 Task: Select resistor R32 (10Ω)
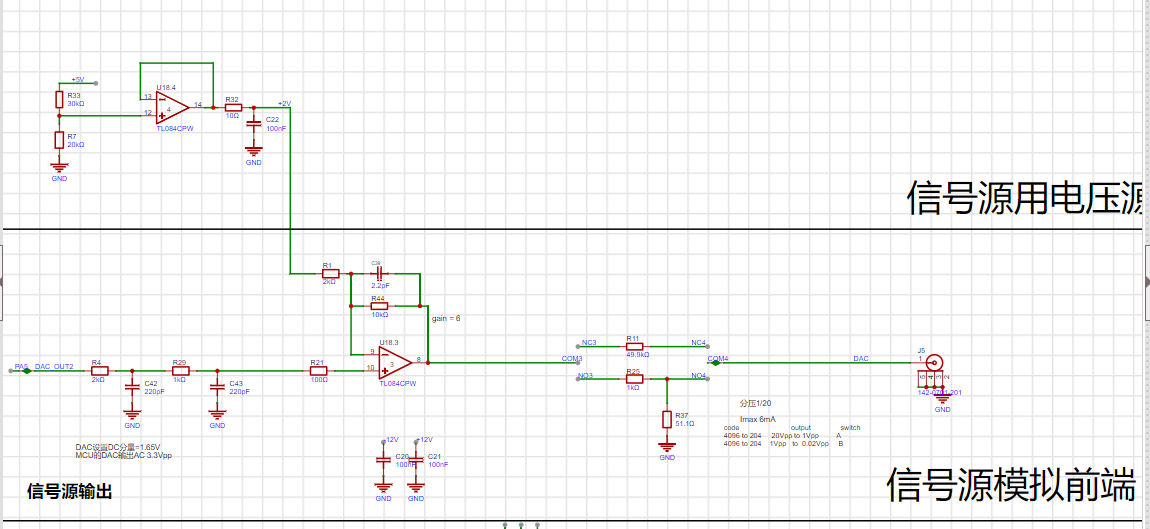[232, 107]
